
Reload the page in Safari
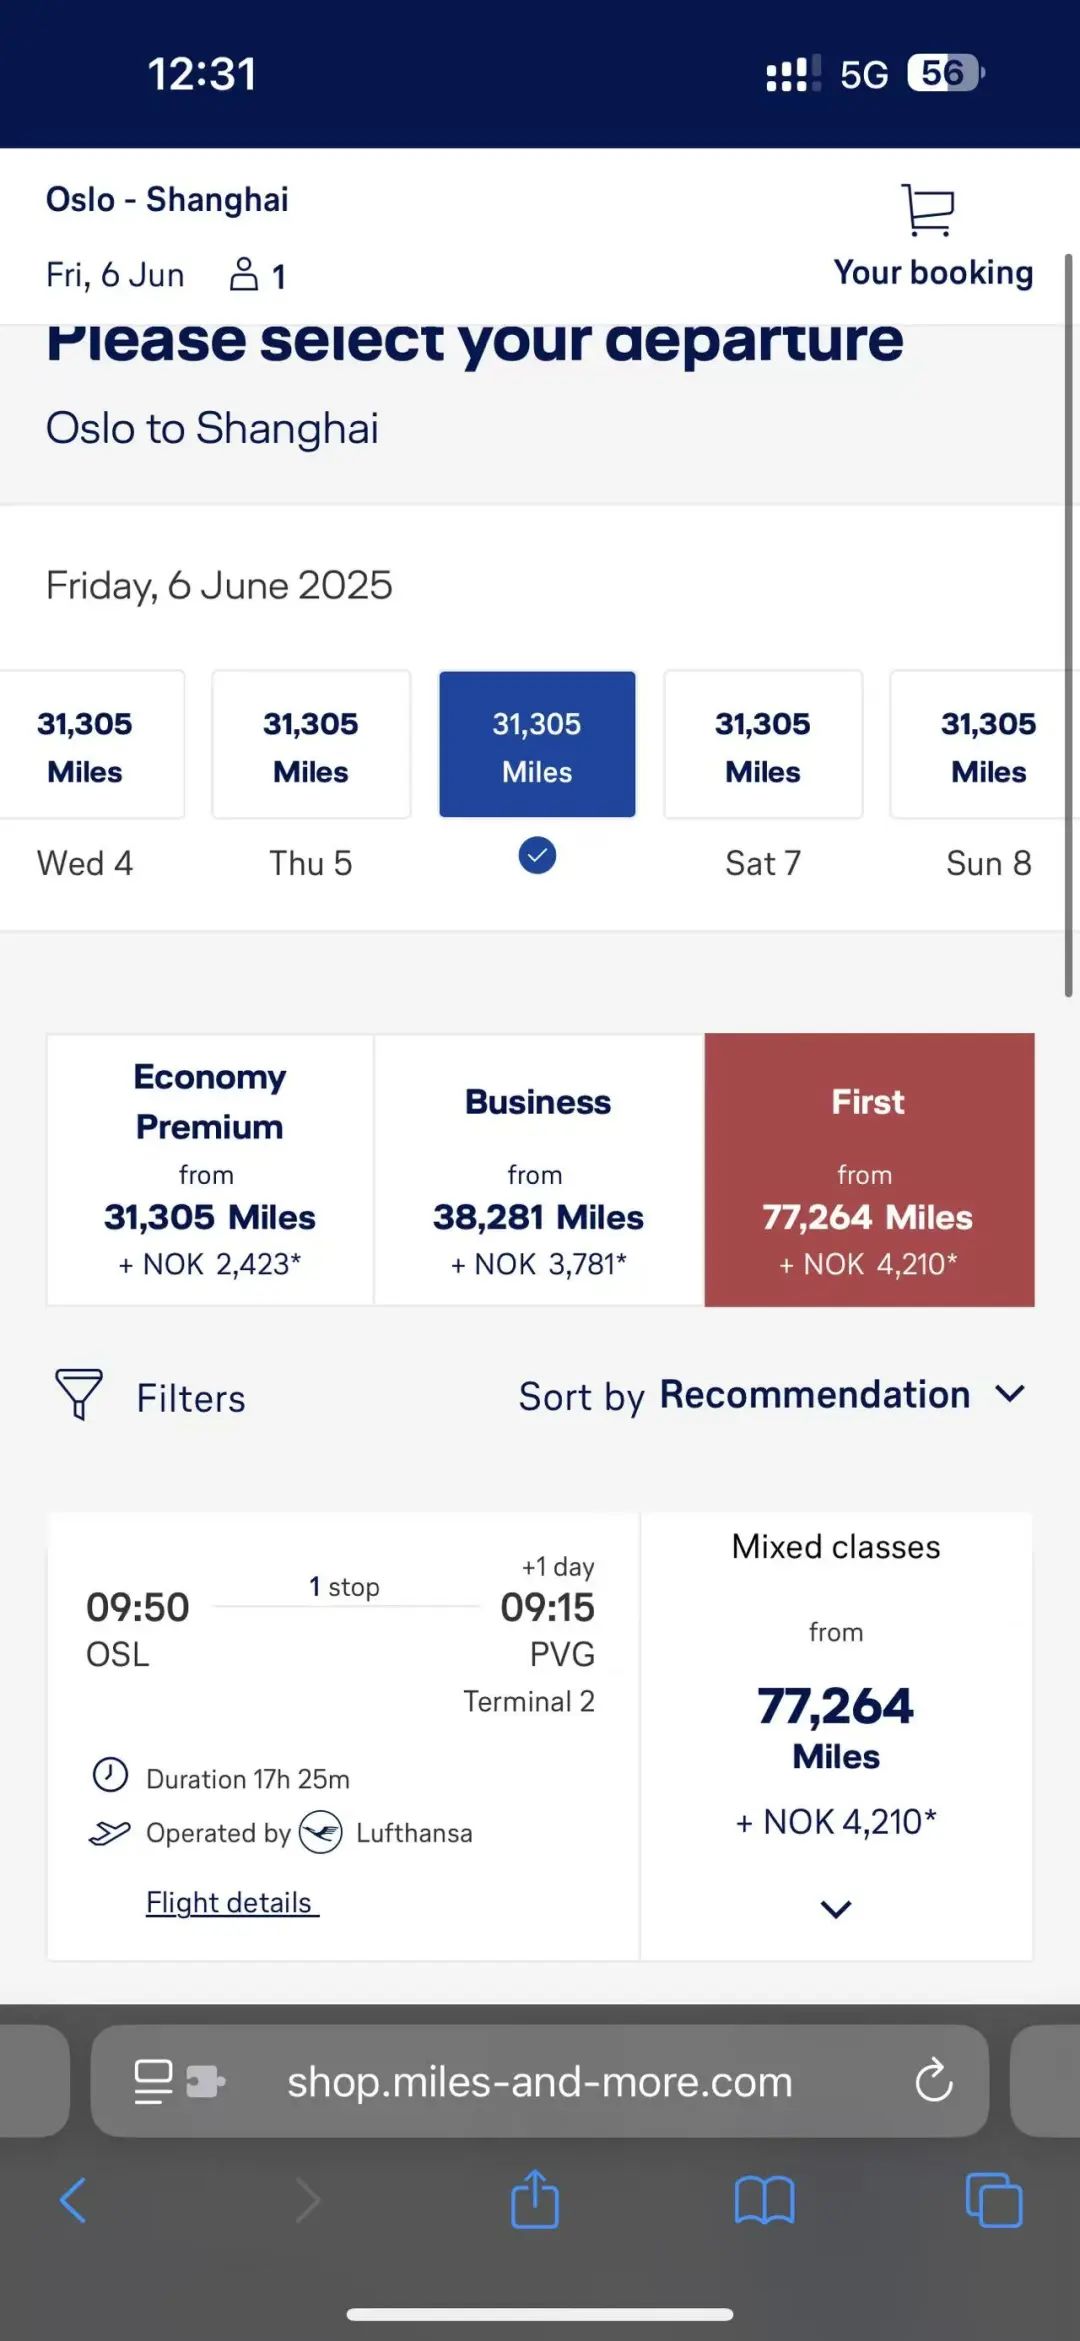coord(934,2081)
